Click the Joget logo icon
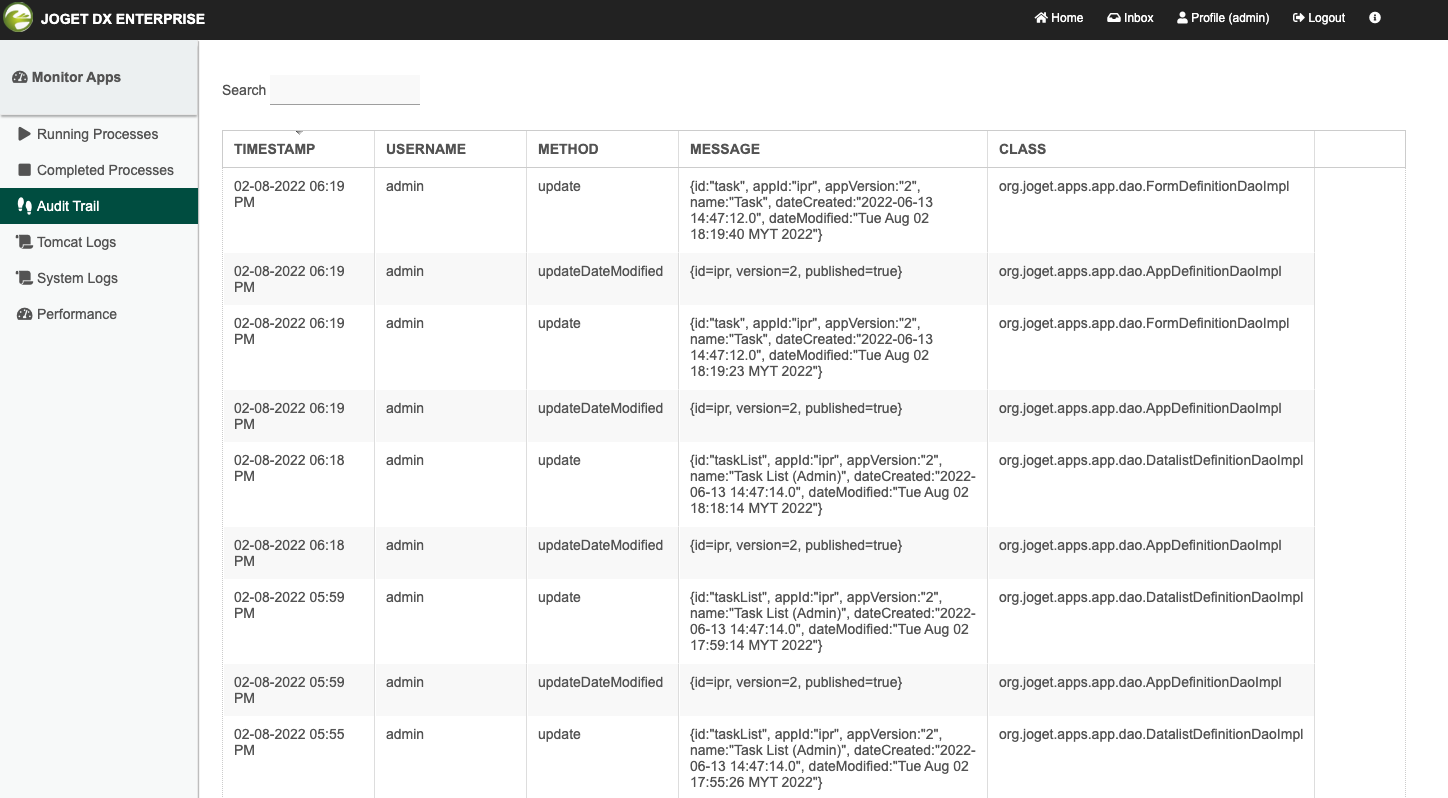 tap(19, 18)
